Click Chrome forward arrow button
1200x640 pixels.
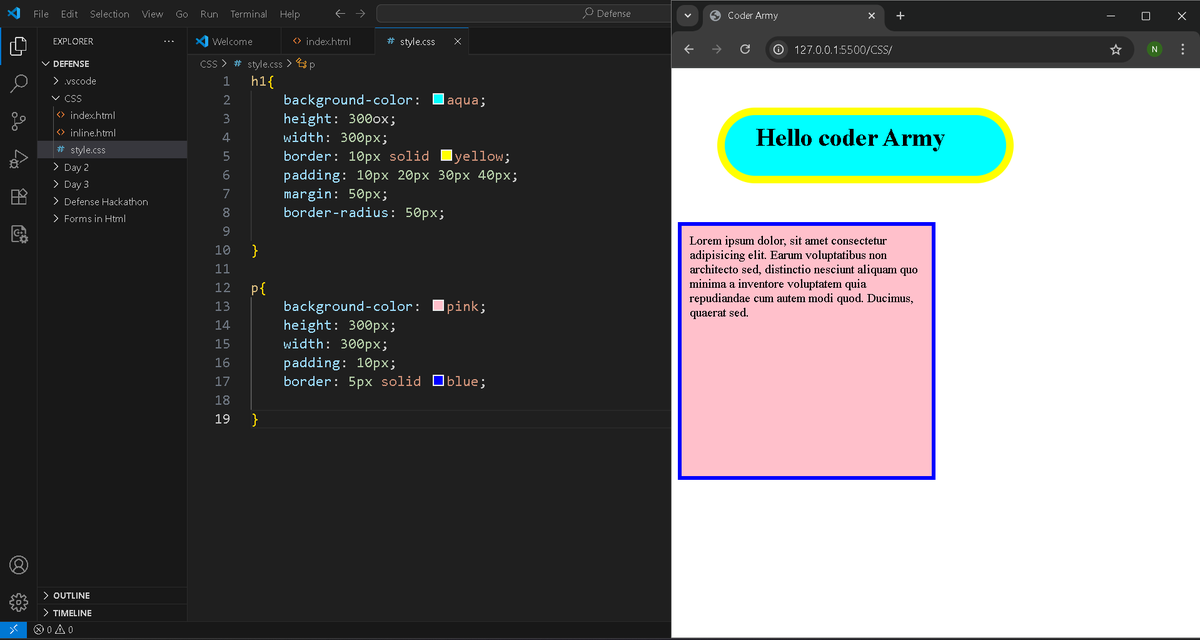pyautogui.click(x=716, y=49)
